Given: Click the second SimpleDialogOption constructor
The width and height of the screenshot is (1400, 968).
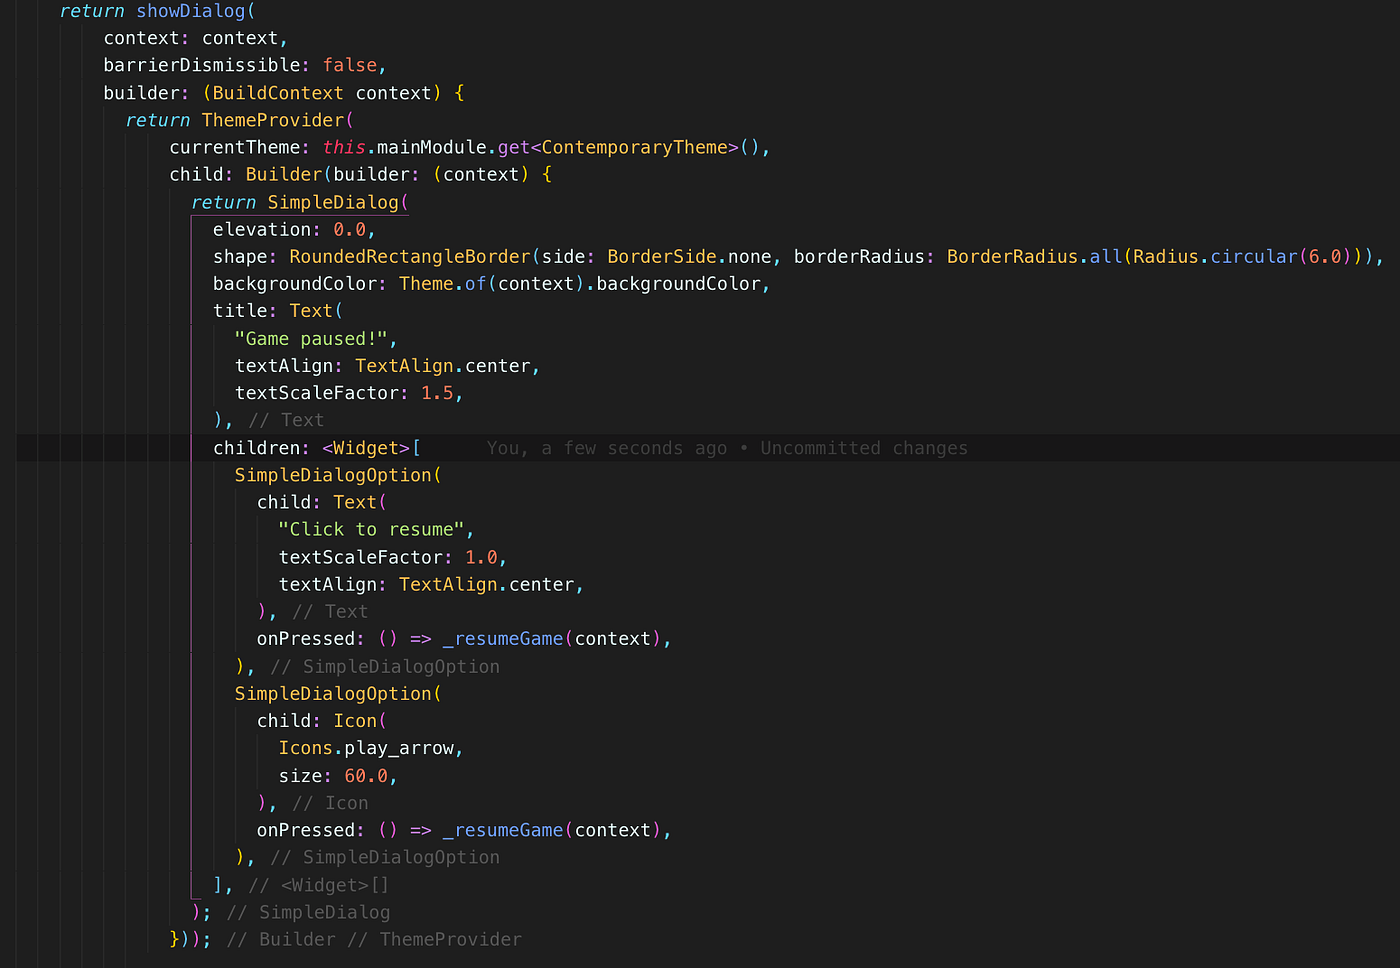Looking at the screenshot, I should [335, 693].
